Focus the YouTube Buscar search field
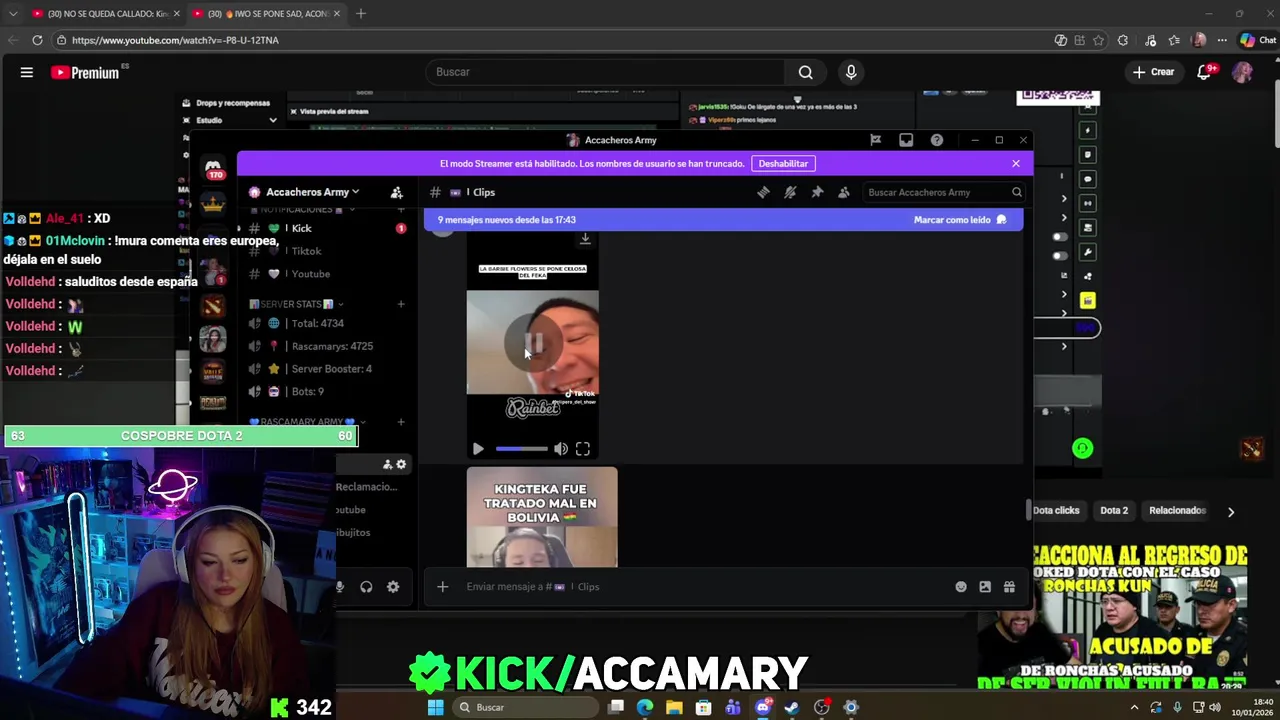Viewport: 1280px width, 720px height. [x=606, y=72]
